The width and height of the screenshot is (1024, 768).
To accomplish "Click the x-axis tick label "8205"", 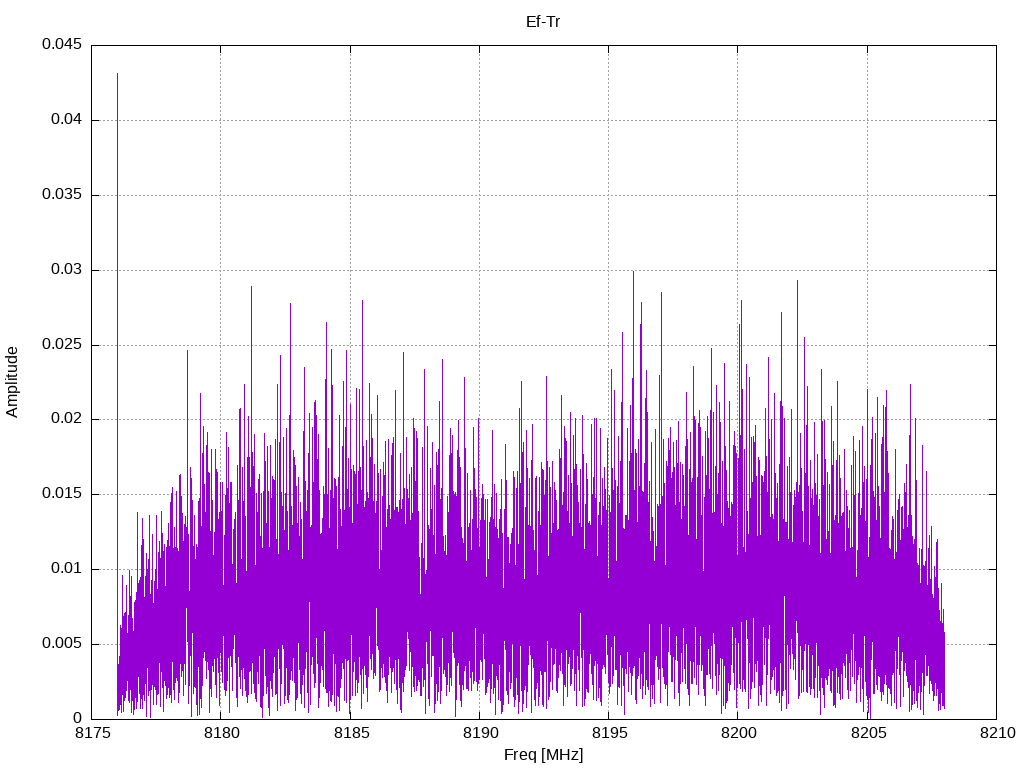I will point(867,733).
